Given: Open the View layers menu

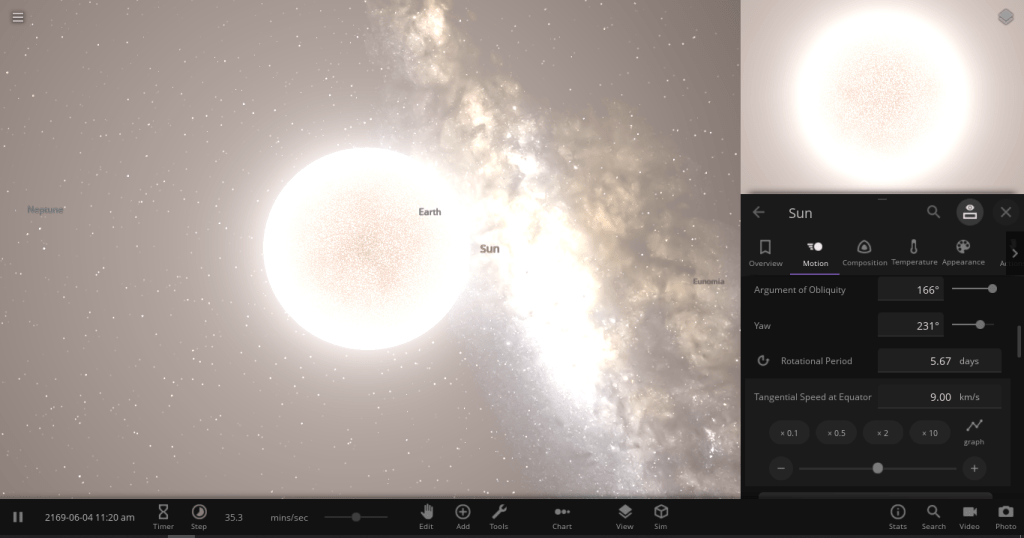Looking at the screenshot, I should coord(624,516).
